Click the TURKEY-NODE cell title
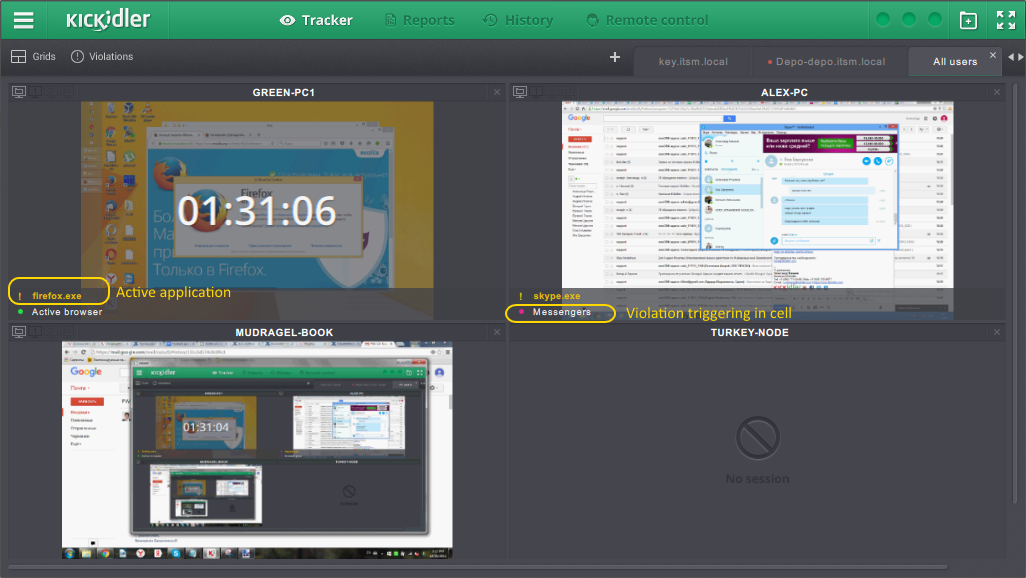Viewport: 1026px width, 578px height. click(750, 333)
